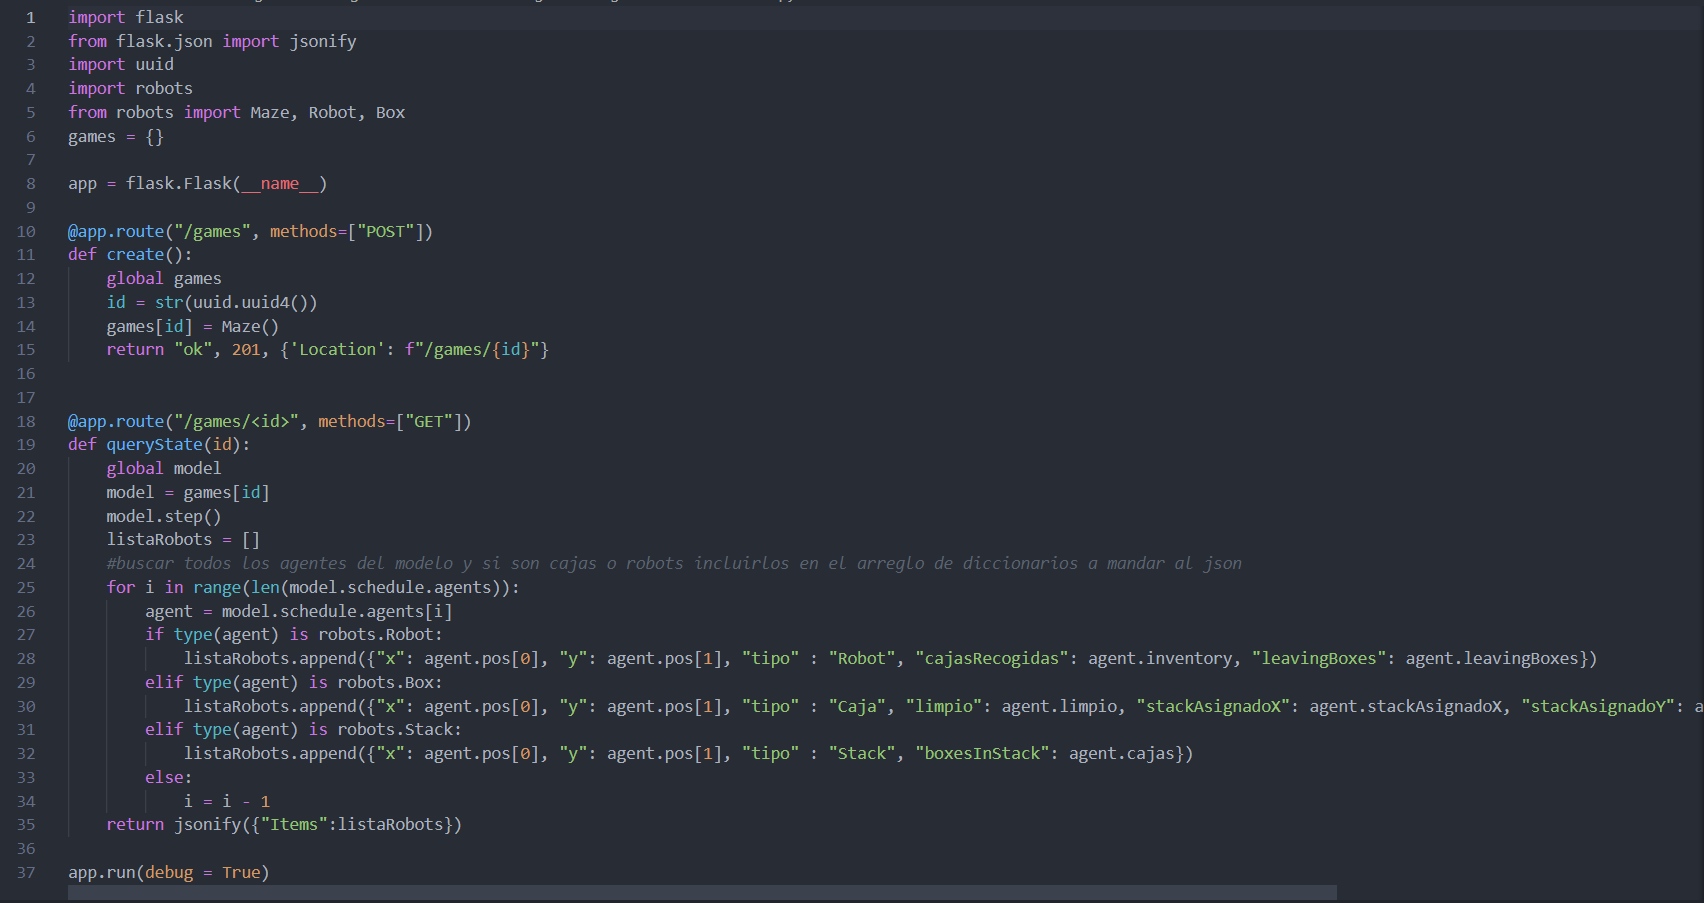1704x903 pixels.
Task: Click the 'else:' keyword on line 33
Action: click(x=169, y=777)
